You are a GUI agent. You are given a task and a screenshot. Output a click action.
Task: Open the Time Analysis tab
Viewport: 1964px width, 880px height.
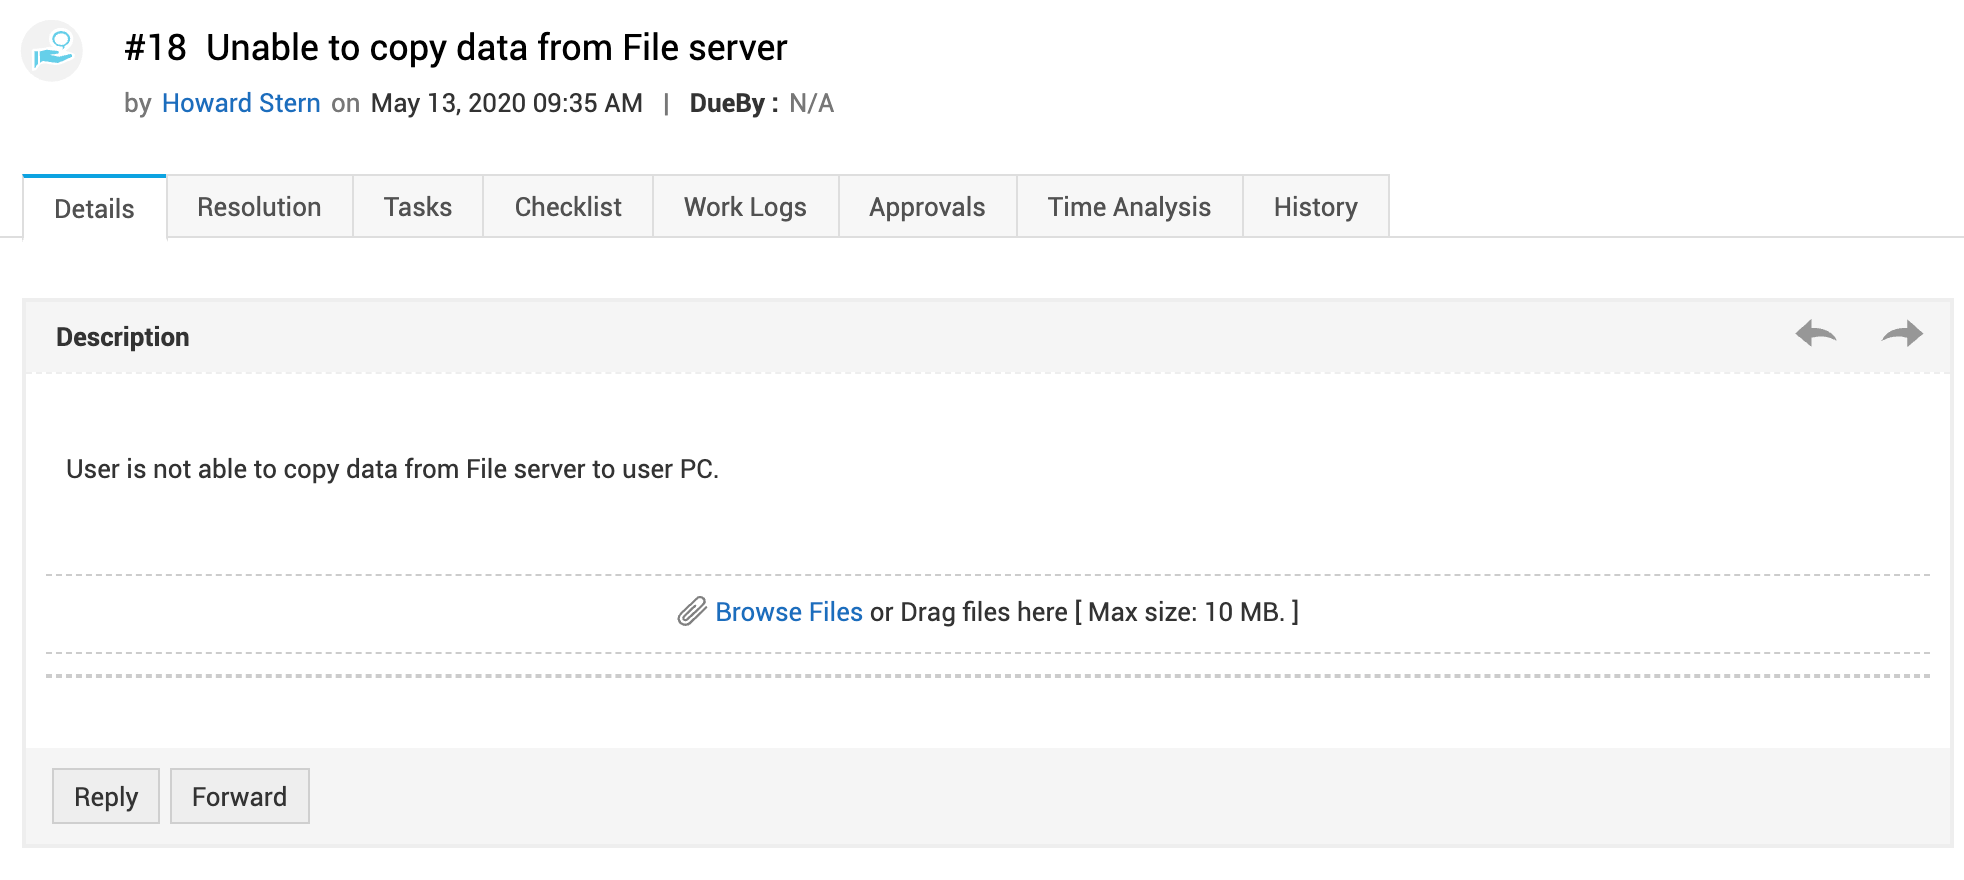click(x=1129, y=207)
